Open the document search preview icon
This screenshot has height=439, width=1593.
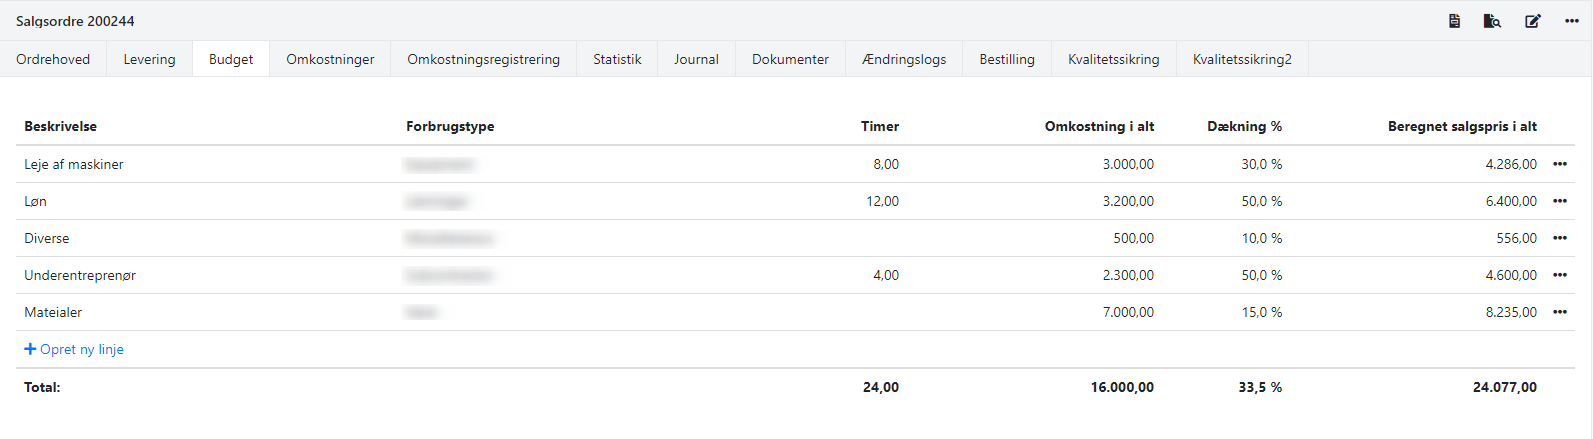1492,21
